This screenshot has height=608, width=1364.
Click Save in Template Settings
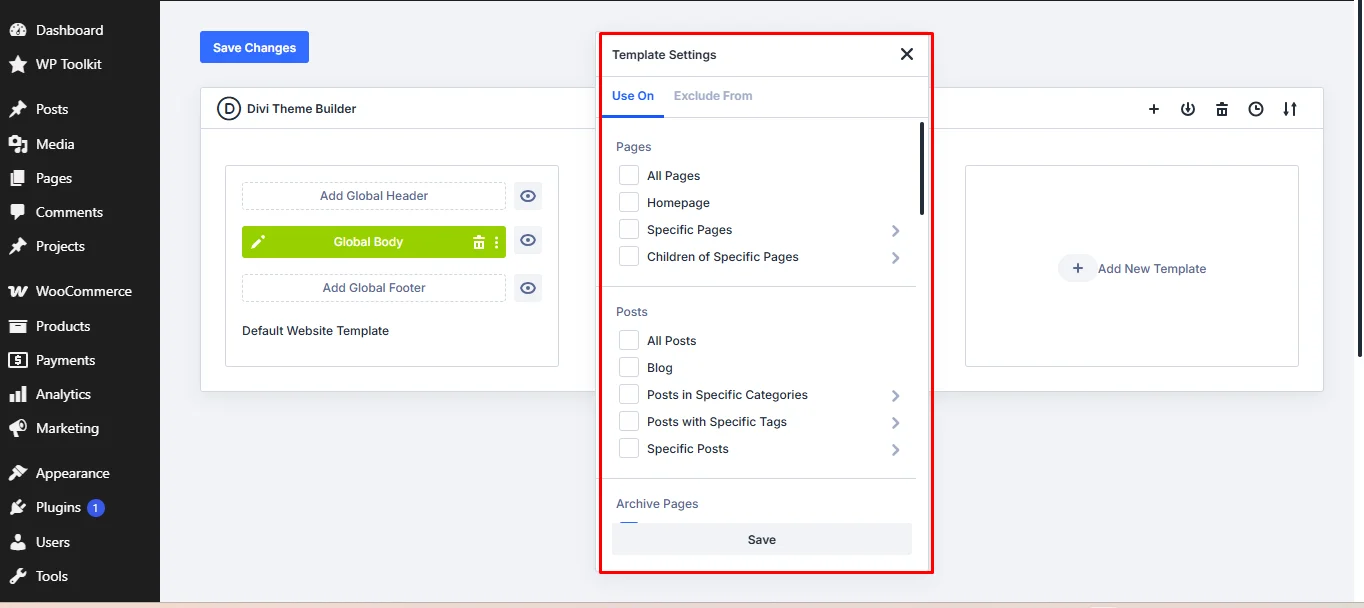click(762, 539)
